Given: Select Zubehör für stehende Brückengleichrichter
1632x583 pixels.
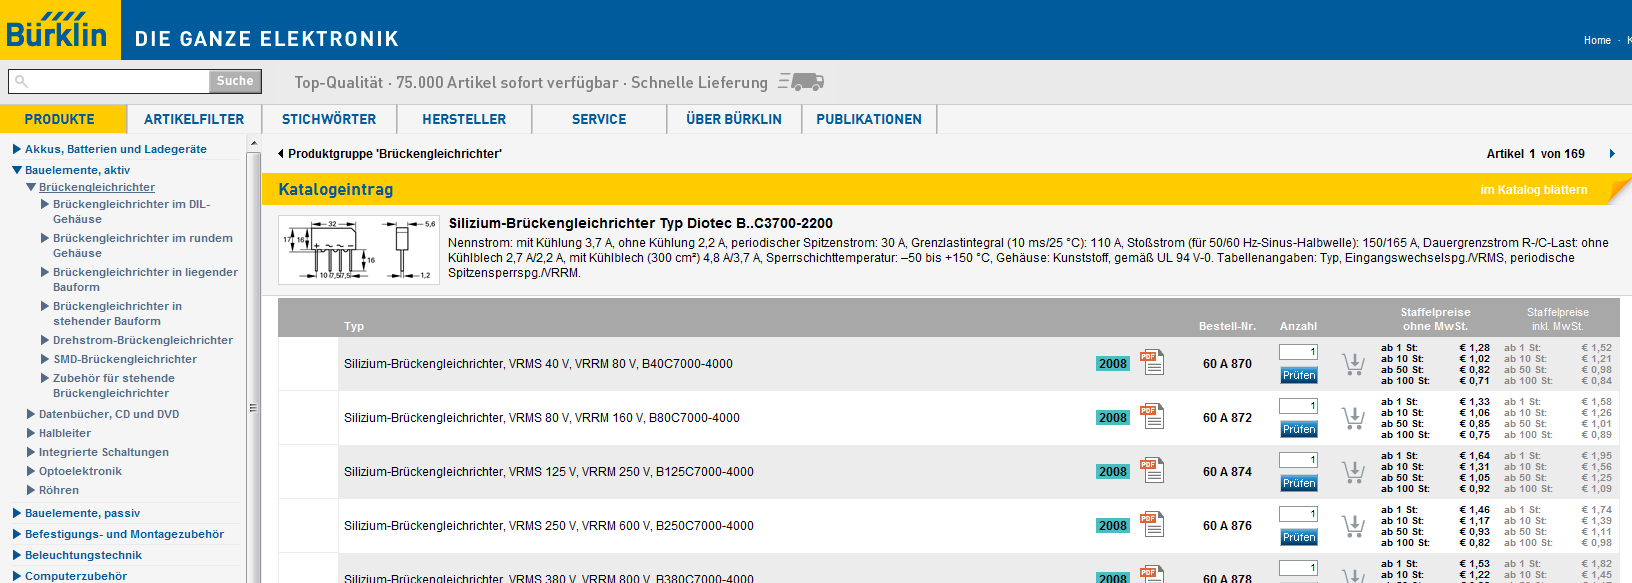Looking at the screenshot, I should click(x=114, y=386).
